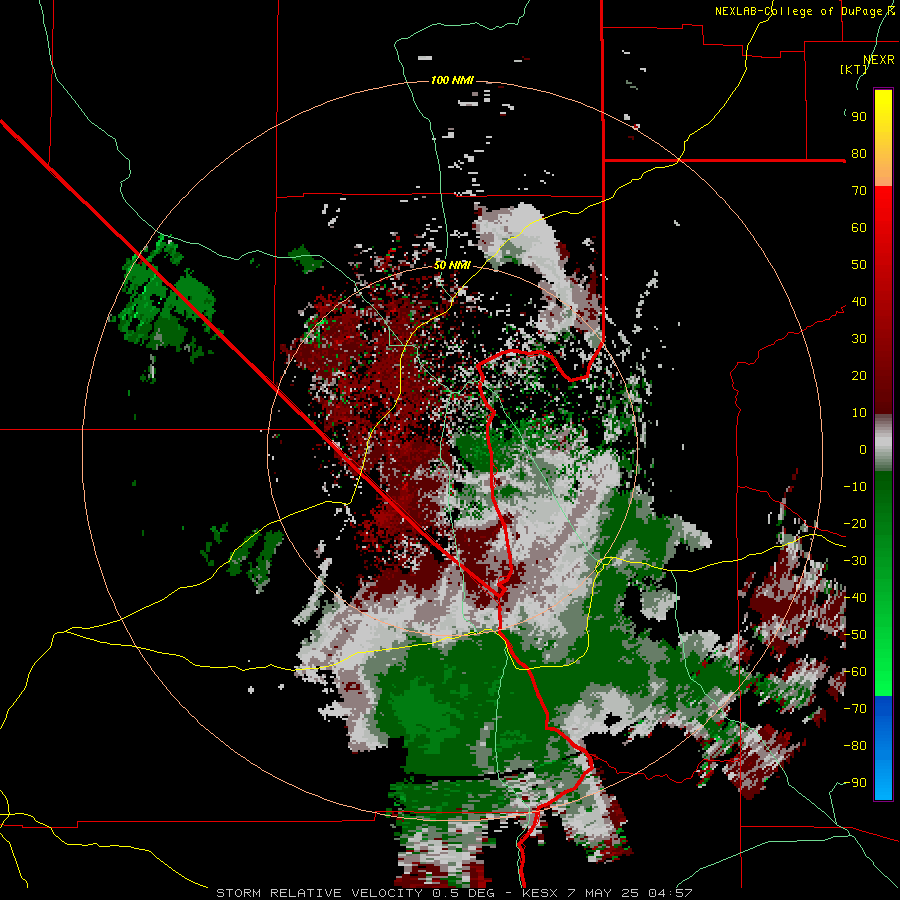The image size is (900, 900).
Task: Select the gray zero-velocity segment of color bar
Action: (883, 443)
